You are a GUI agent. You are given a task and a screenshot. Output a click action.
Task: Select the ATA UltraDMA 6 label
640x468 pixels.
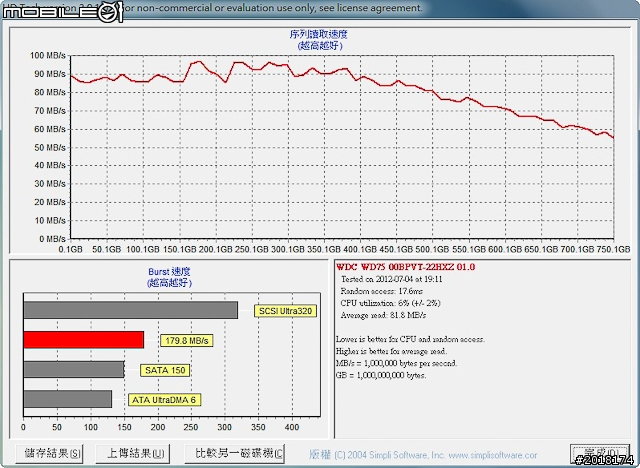point(164,400)
